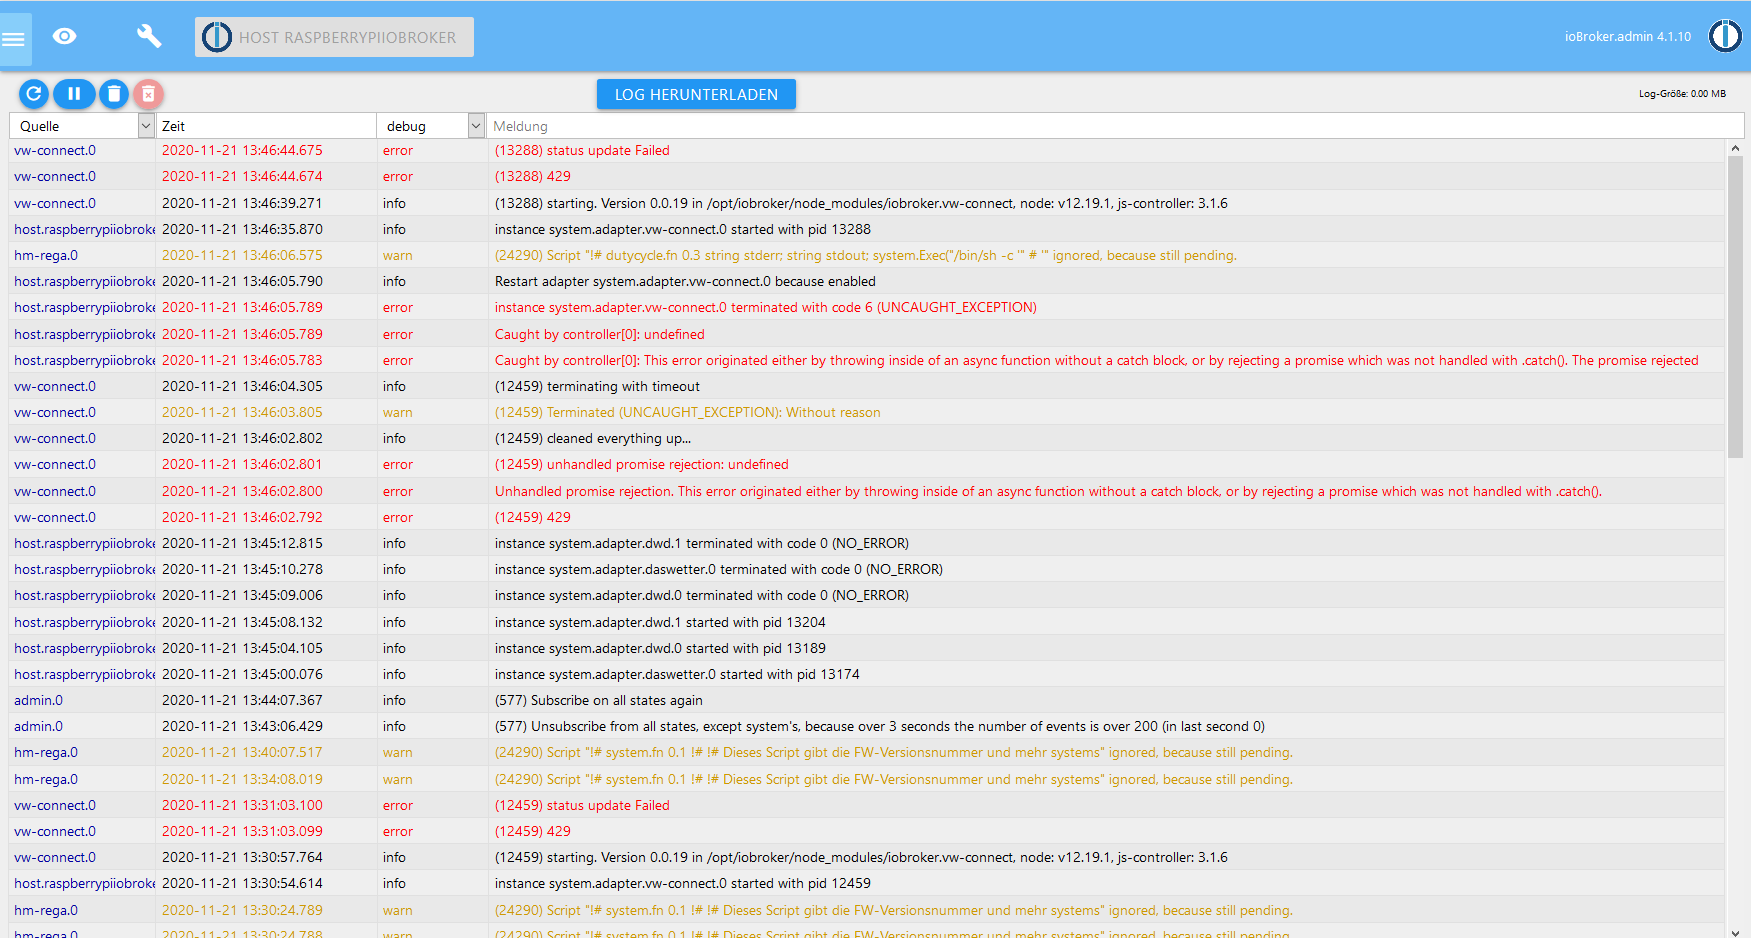Select timestamp 2020-11-21 13:34:08.019

pyautogui.click(x=242, y=779)
